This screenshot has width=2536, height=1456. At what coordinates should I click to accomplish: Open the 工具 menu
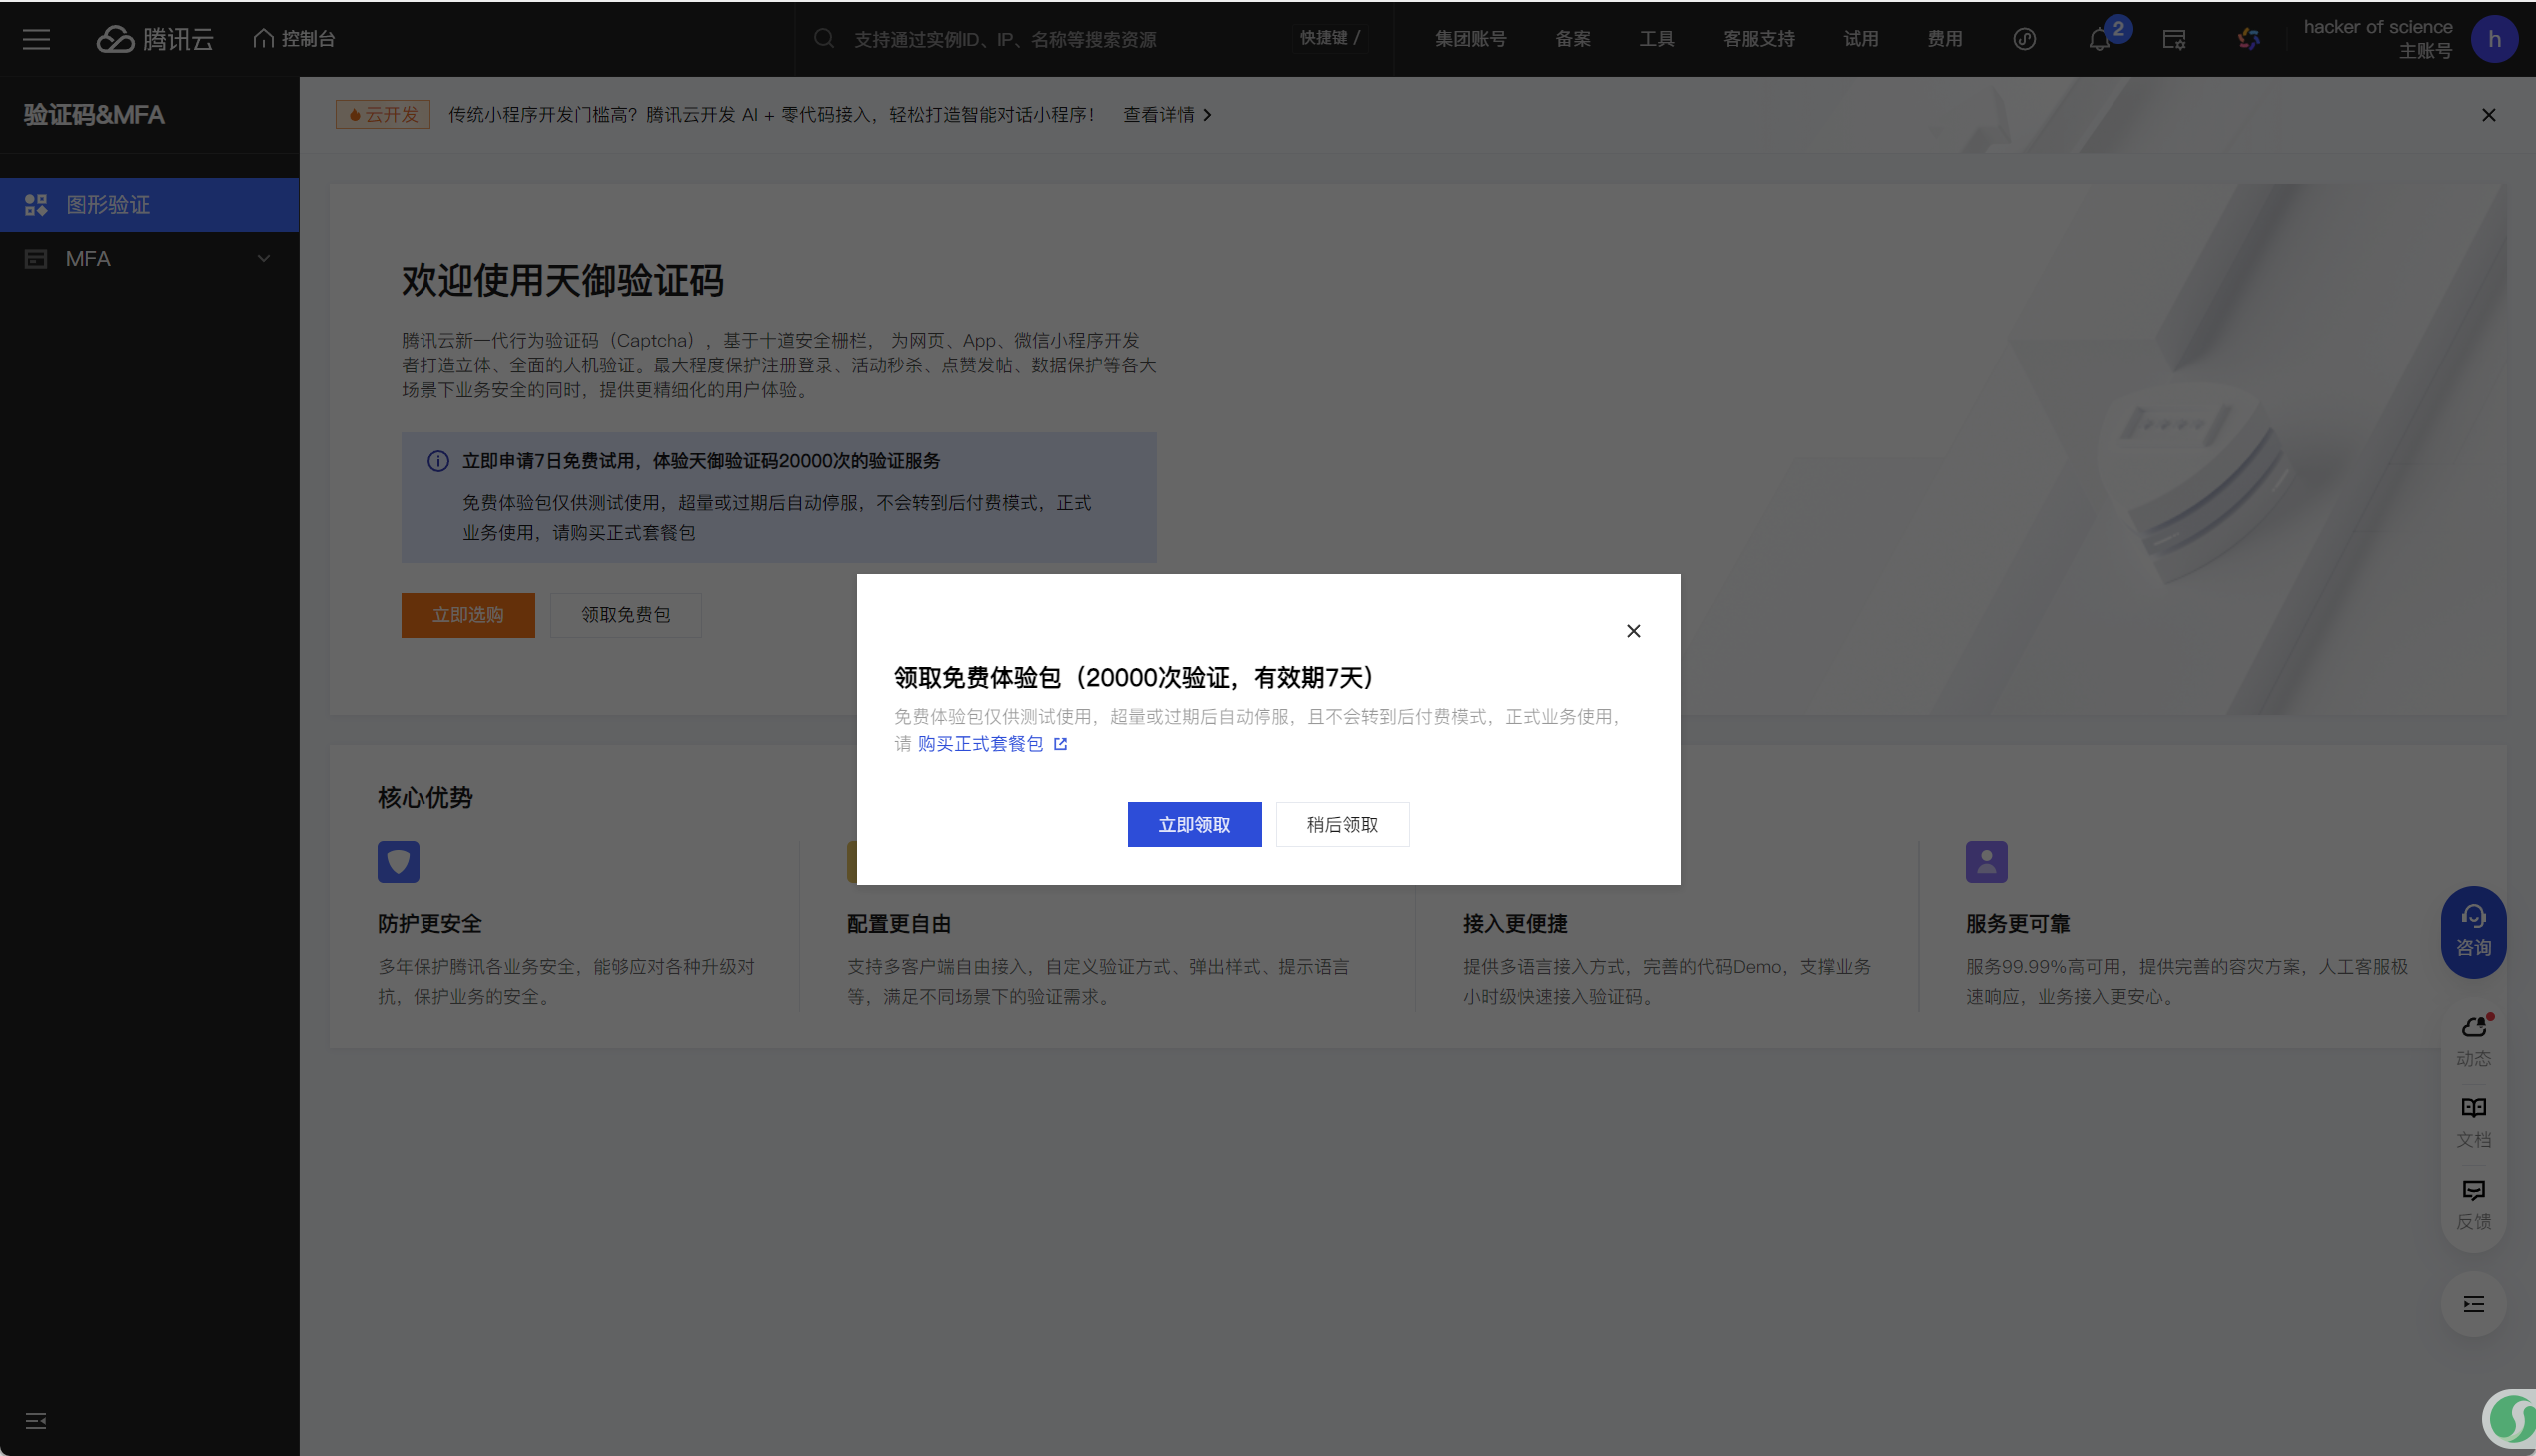click(1656, 39)
